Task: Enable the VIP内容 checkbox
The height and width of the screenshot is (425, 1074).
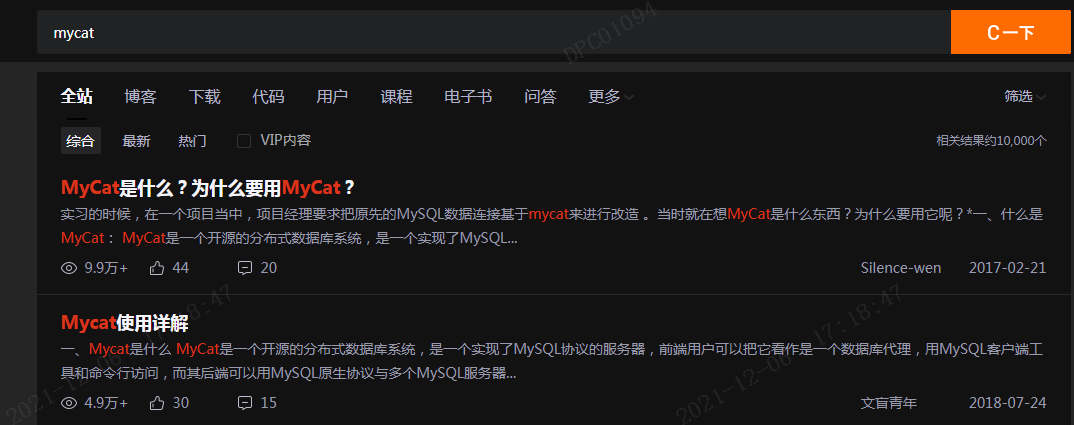Action: coord(244,141)
